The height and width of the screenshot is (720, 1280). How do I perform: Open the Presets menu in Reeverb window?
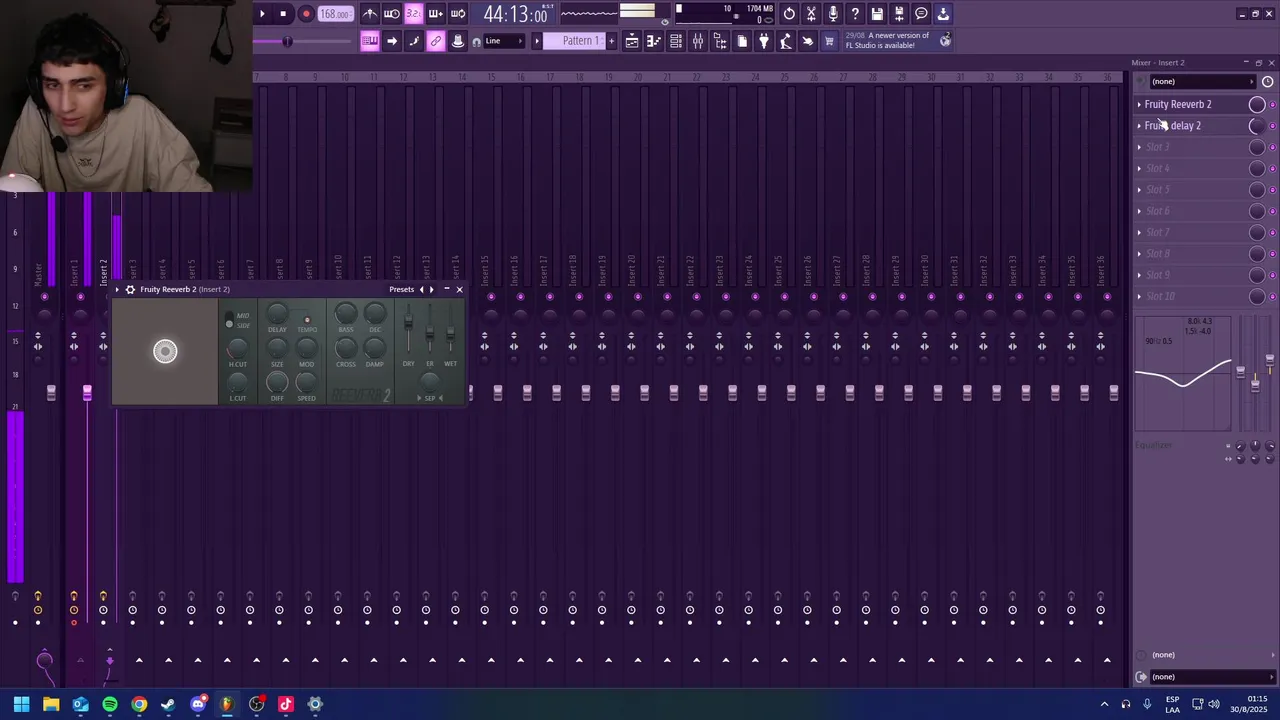tap(402, 289)
